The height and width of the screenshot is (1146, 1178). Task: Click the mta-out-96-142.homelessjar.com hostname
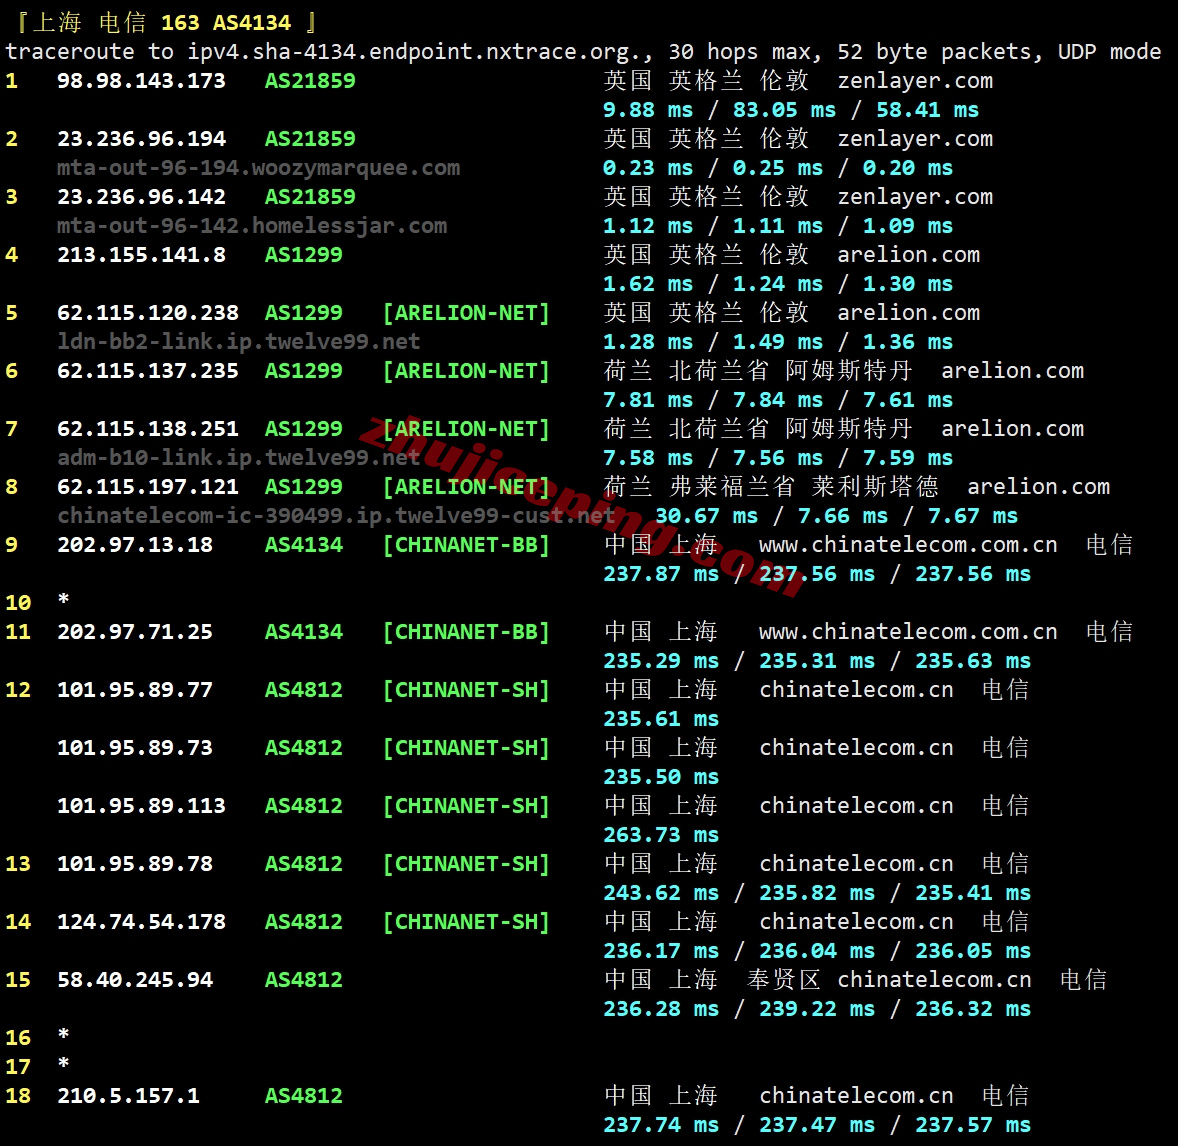[251, 226]
